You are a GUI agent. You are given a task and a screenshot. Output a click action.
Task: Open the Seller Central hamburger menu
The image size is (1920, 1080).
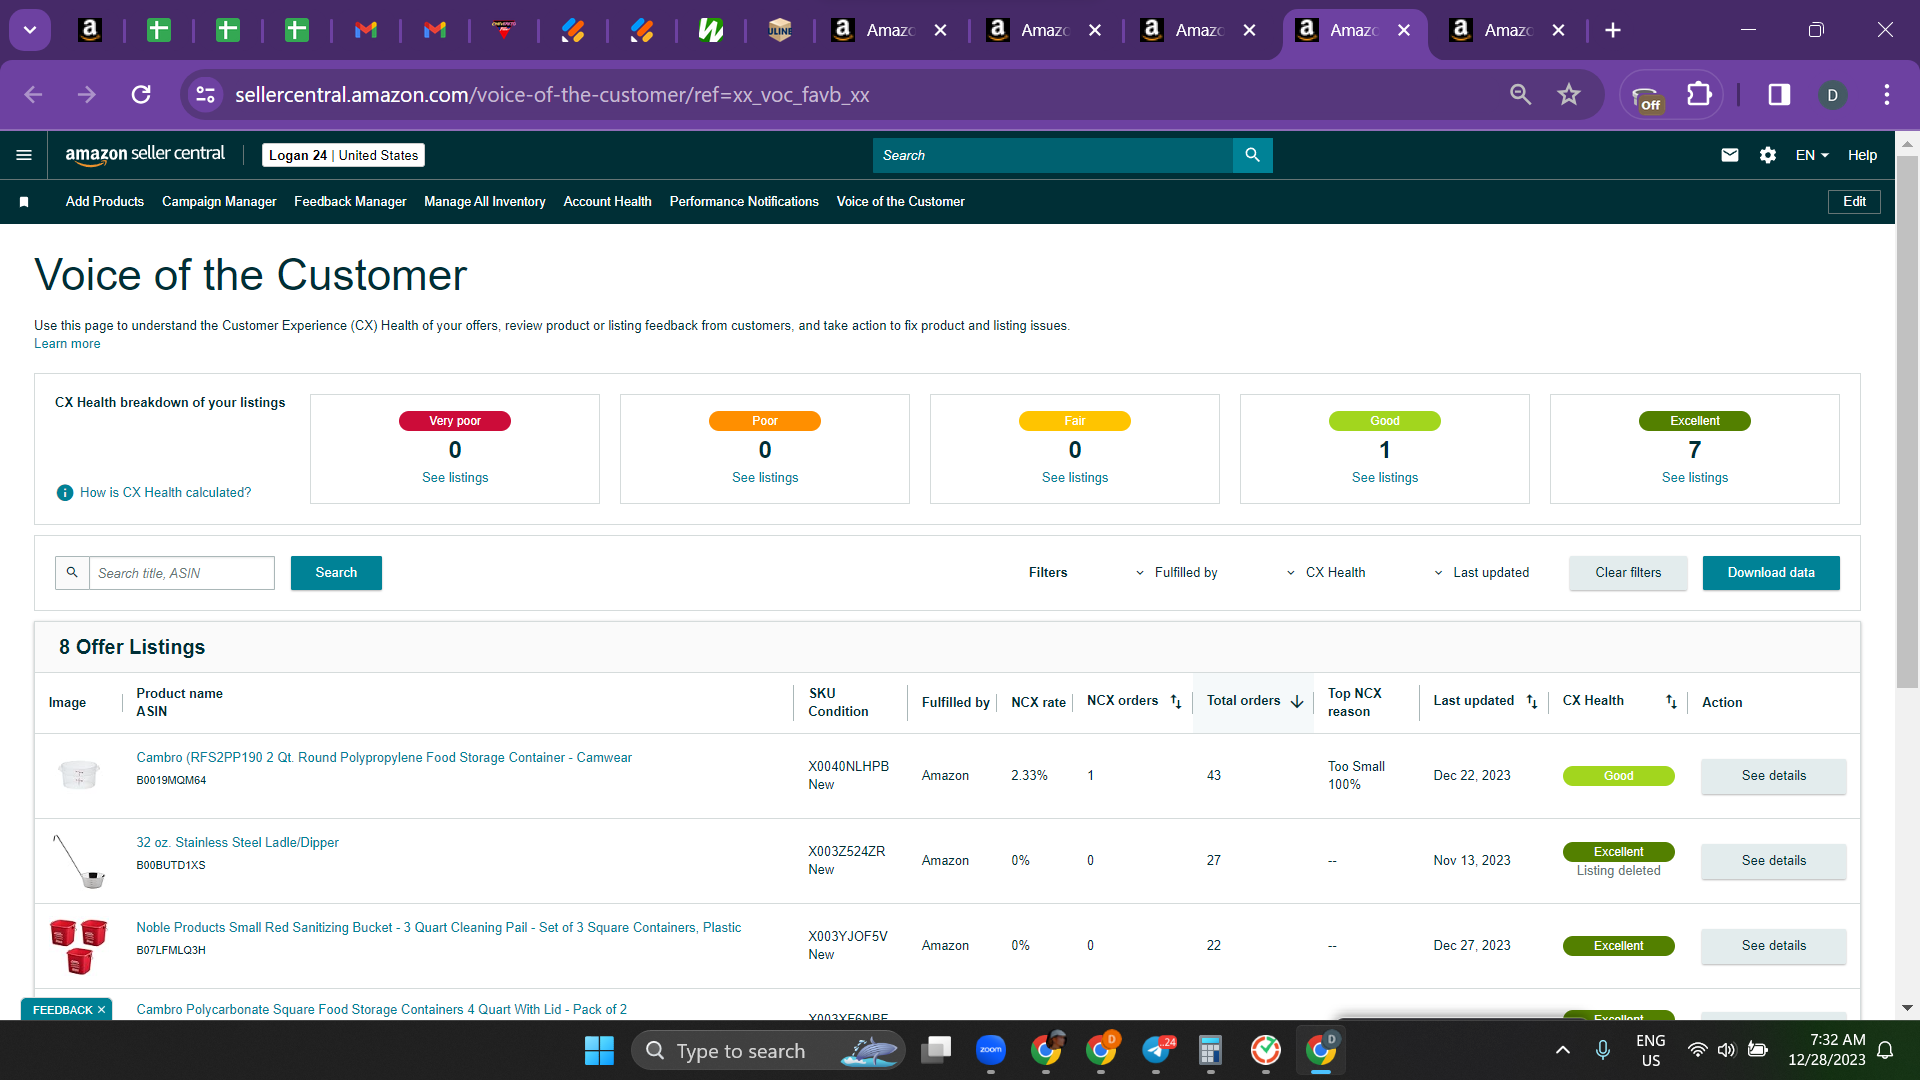(24, 155)
